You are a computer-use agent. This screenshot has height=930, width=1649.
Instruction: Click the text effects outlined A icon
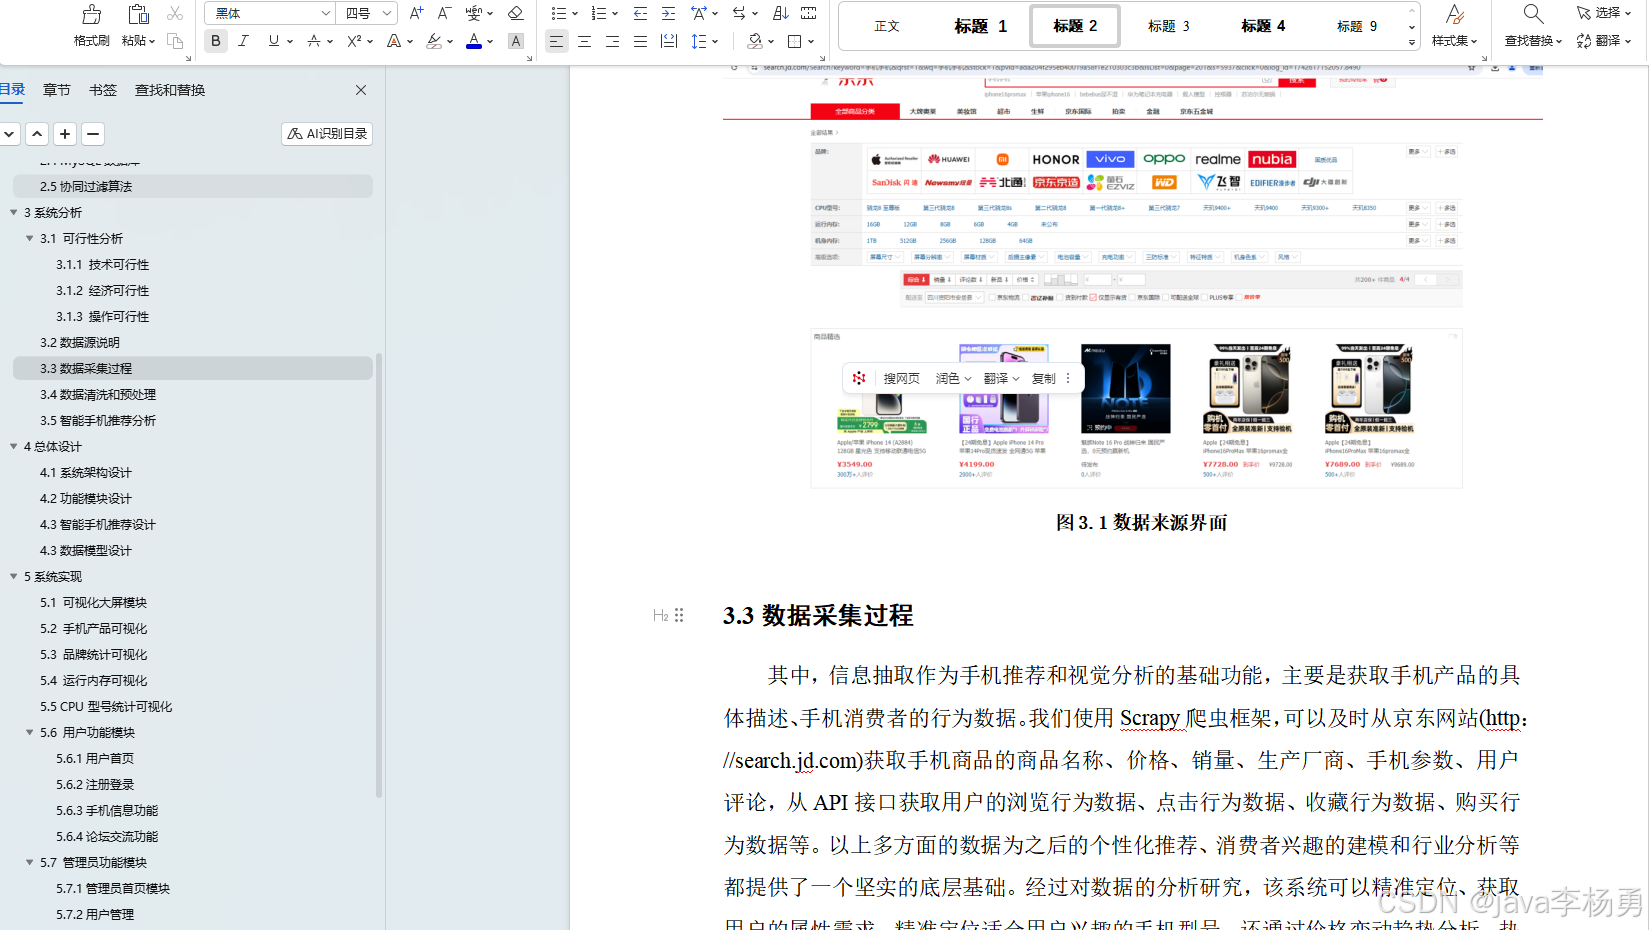point(394,41)
